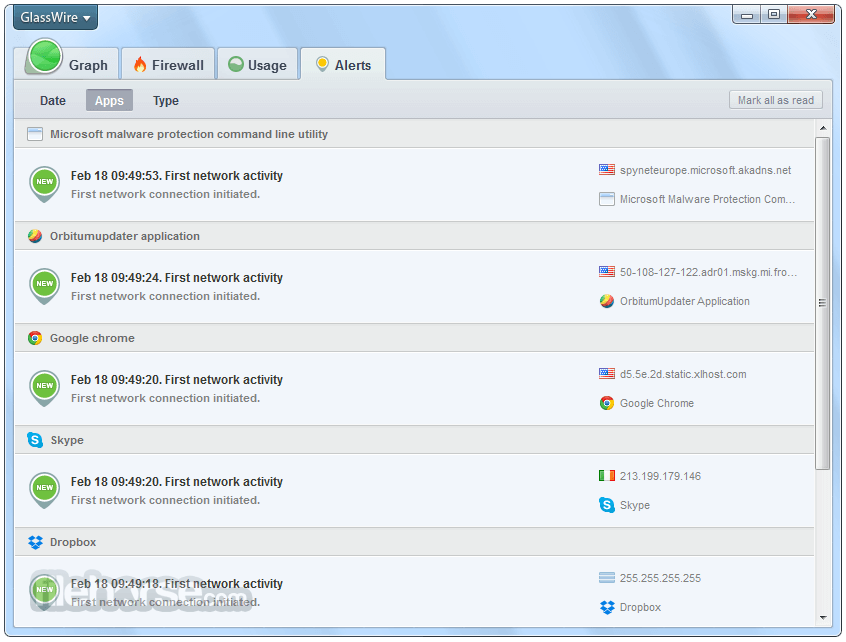The width and height of the screenshot is (846, 642).
Task: Click US flag beside d5.5e.2d.static.xlhost.com
Action: [607, 374]
